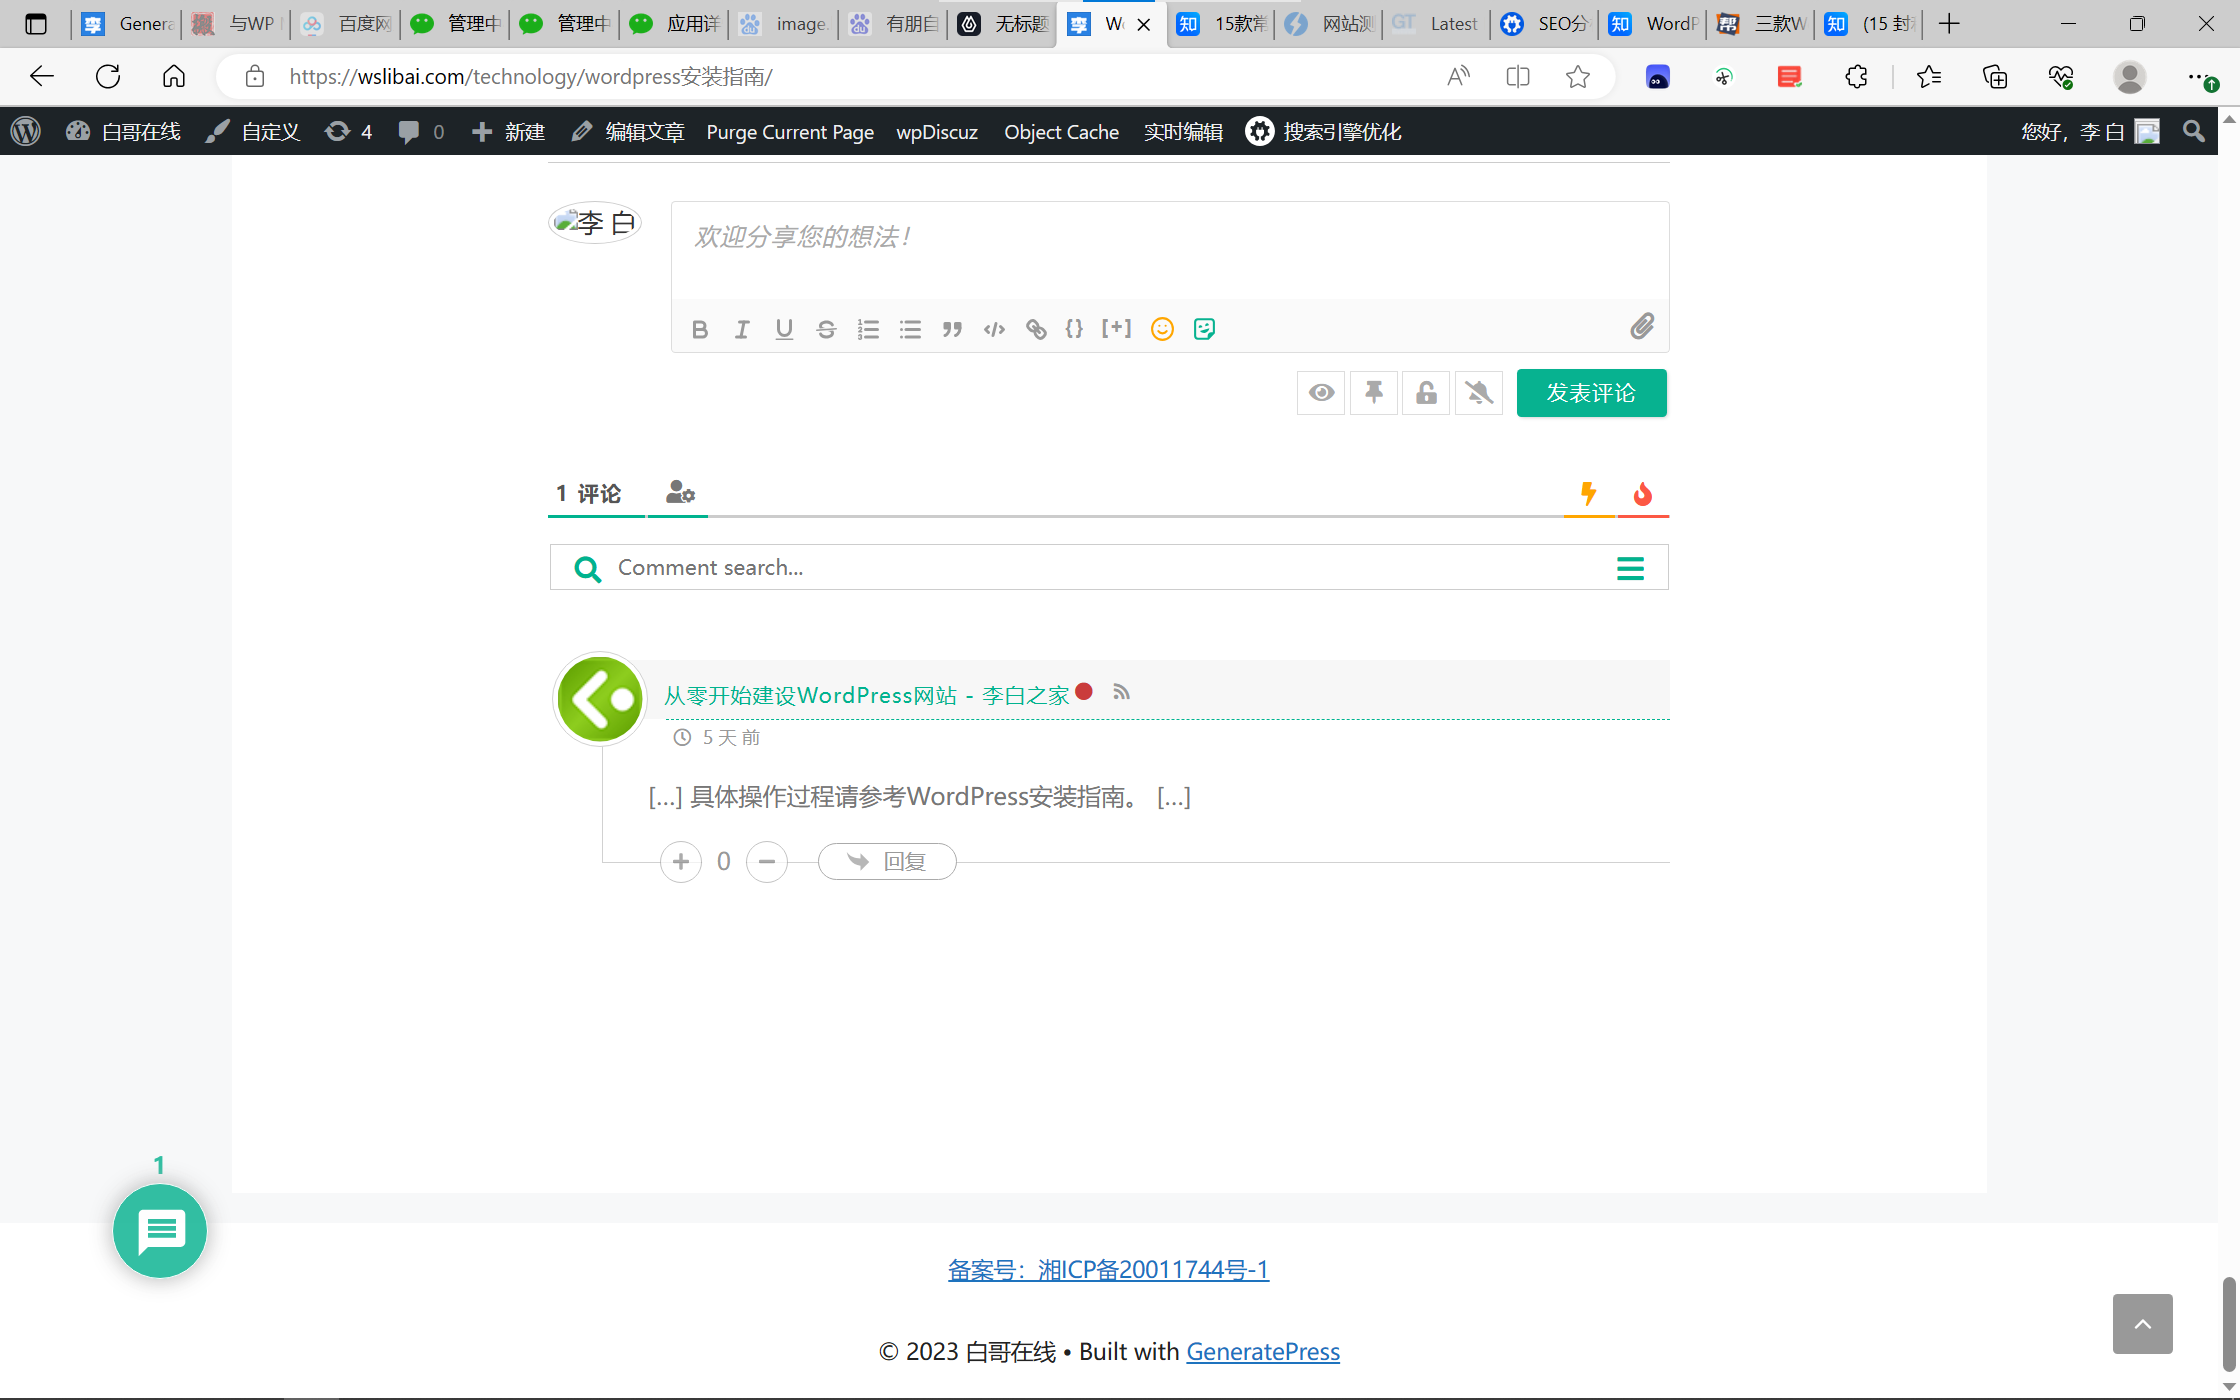Expand the comment search hamburger menu
Image resolution: width=2240 pixels, height=1400 pixels.
(1630, 568)
